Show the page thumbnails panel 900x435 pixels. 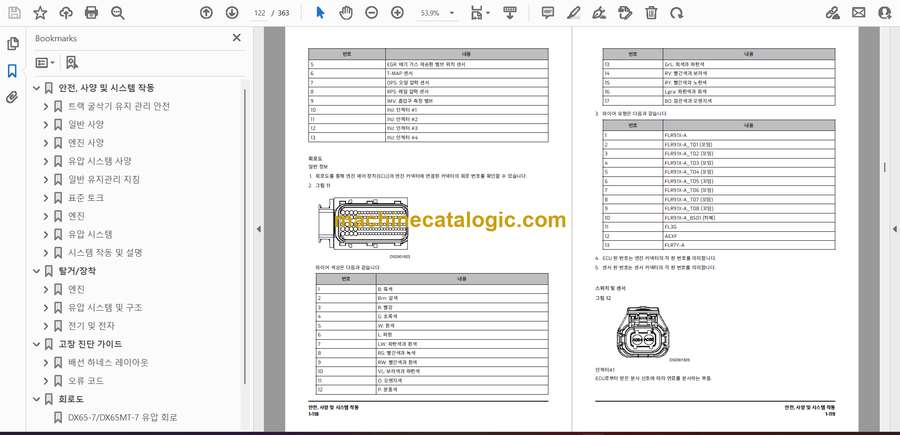(x=12, y=44)
